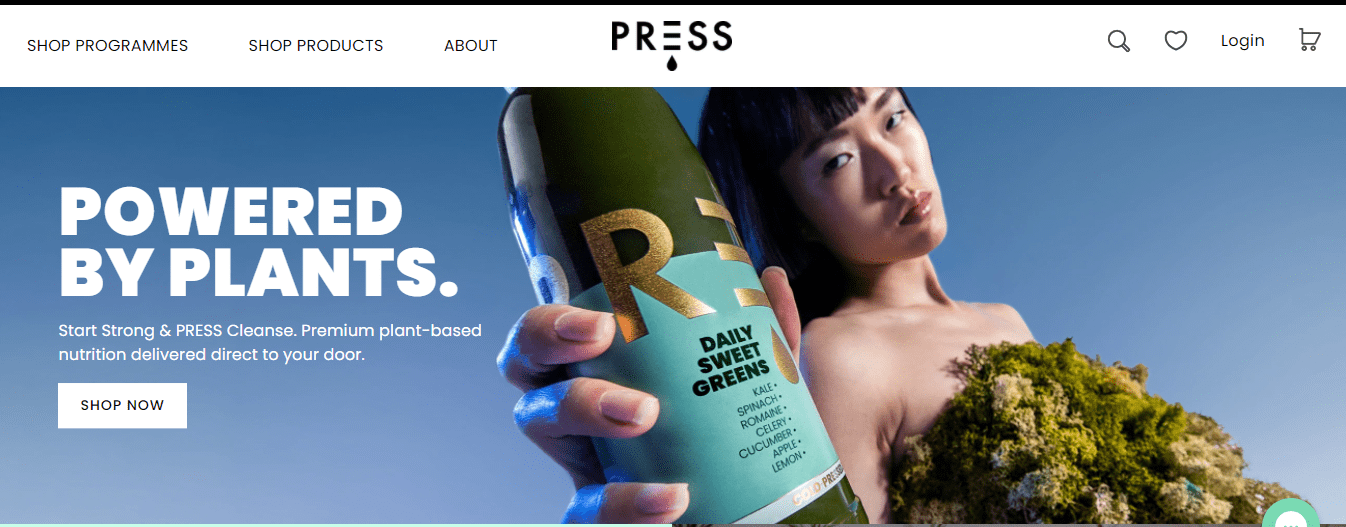Click the POWERED BY PLANTS headline
This screenshot has width=1346, height=527.
[x=258, y=241]
